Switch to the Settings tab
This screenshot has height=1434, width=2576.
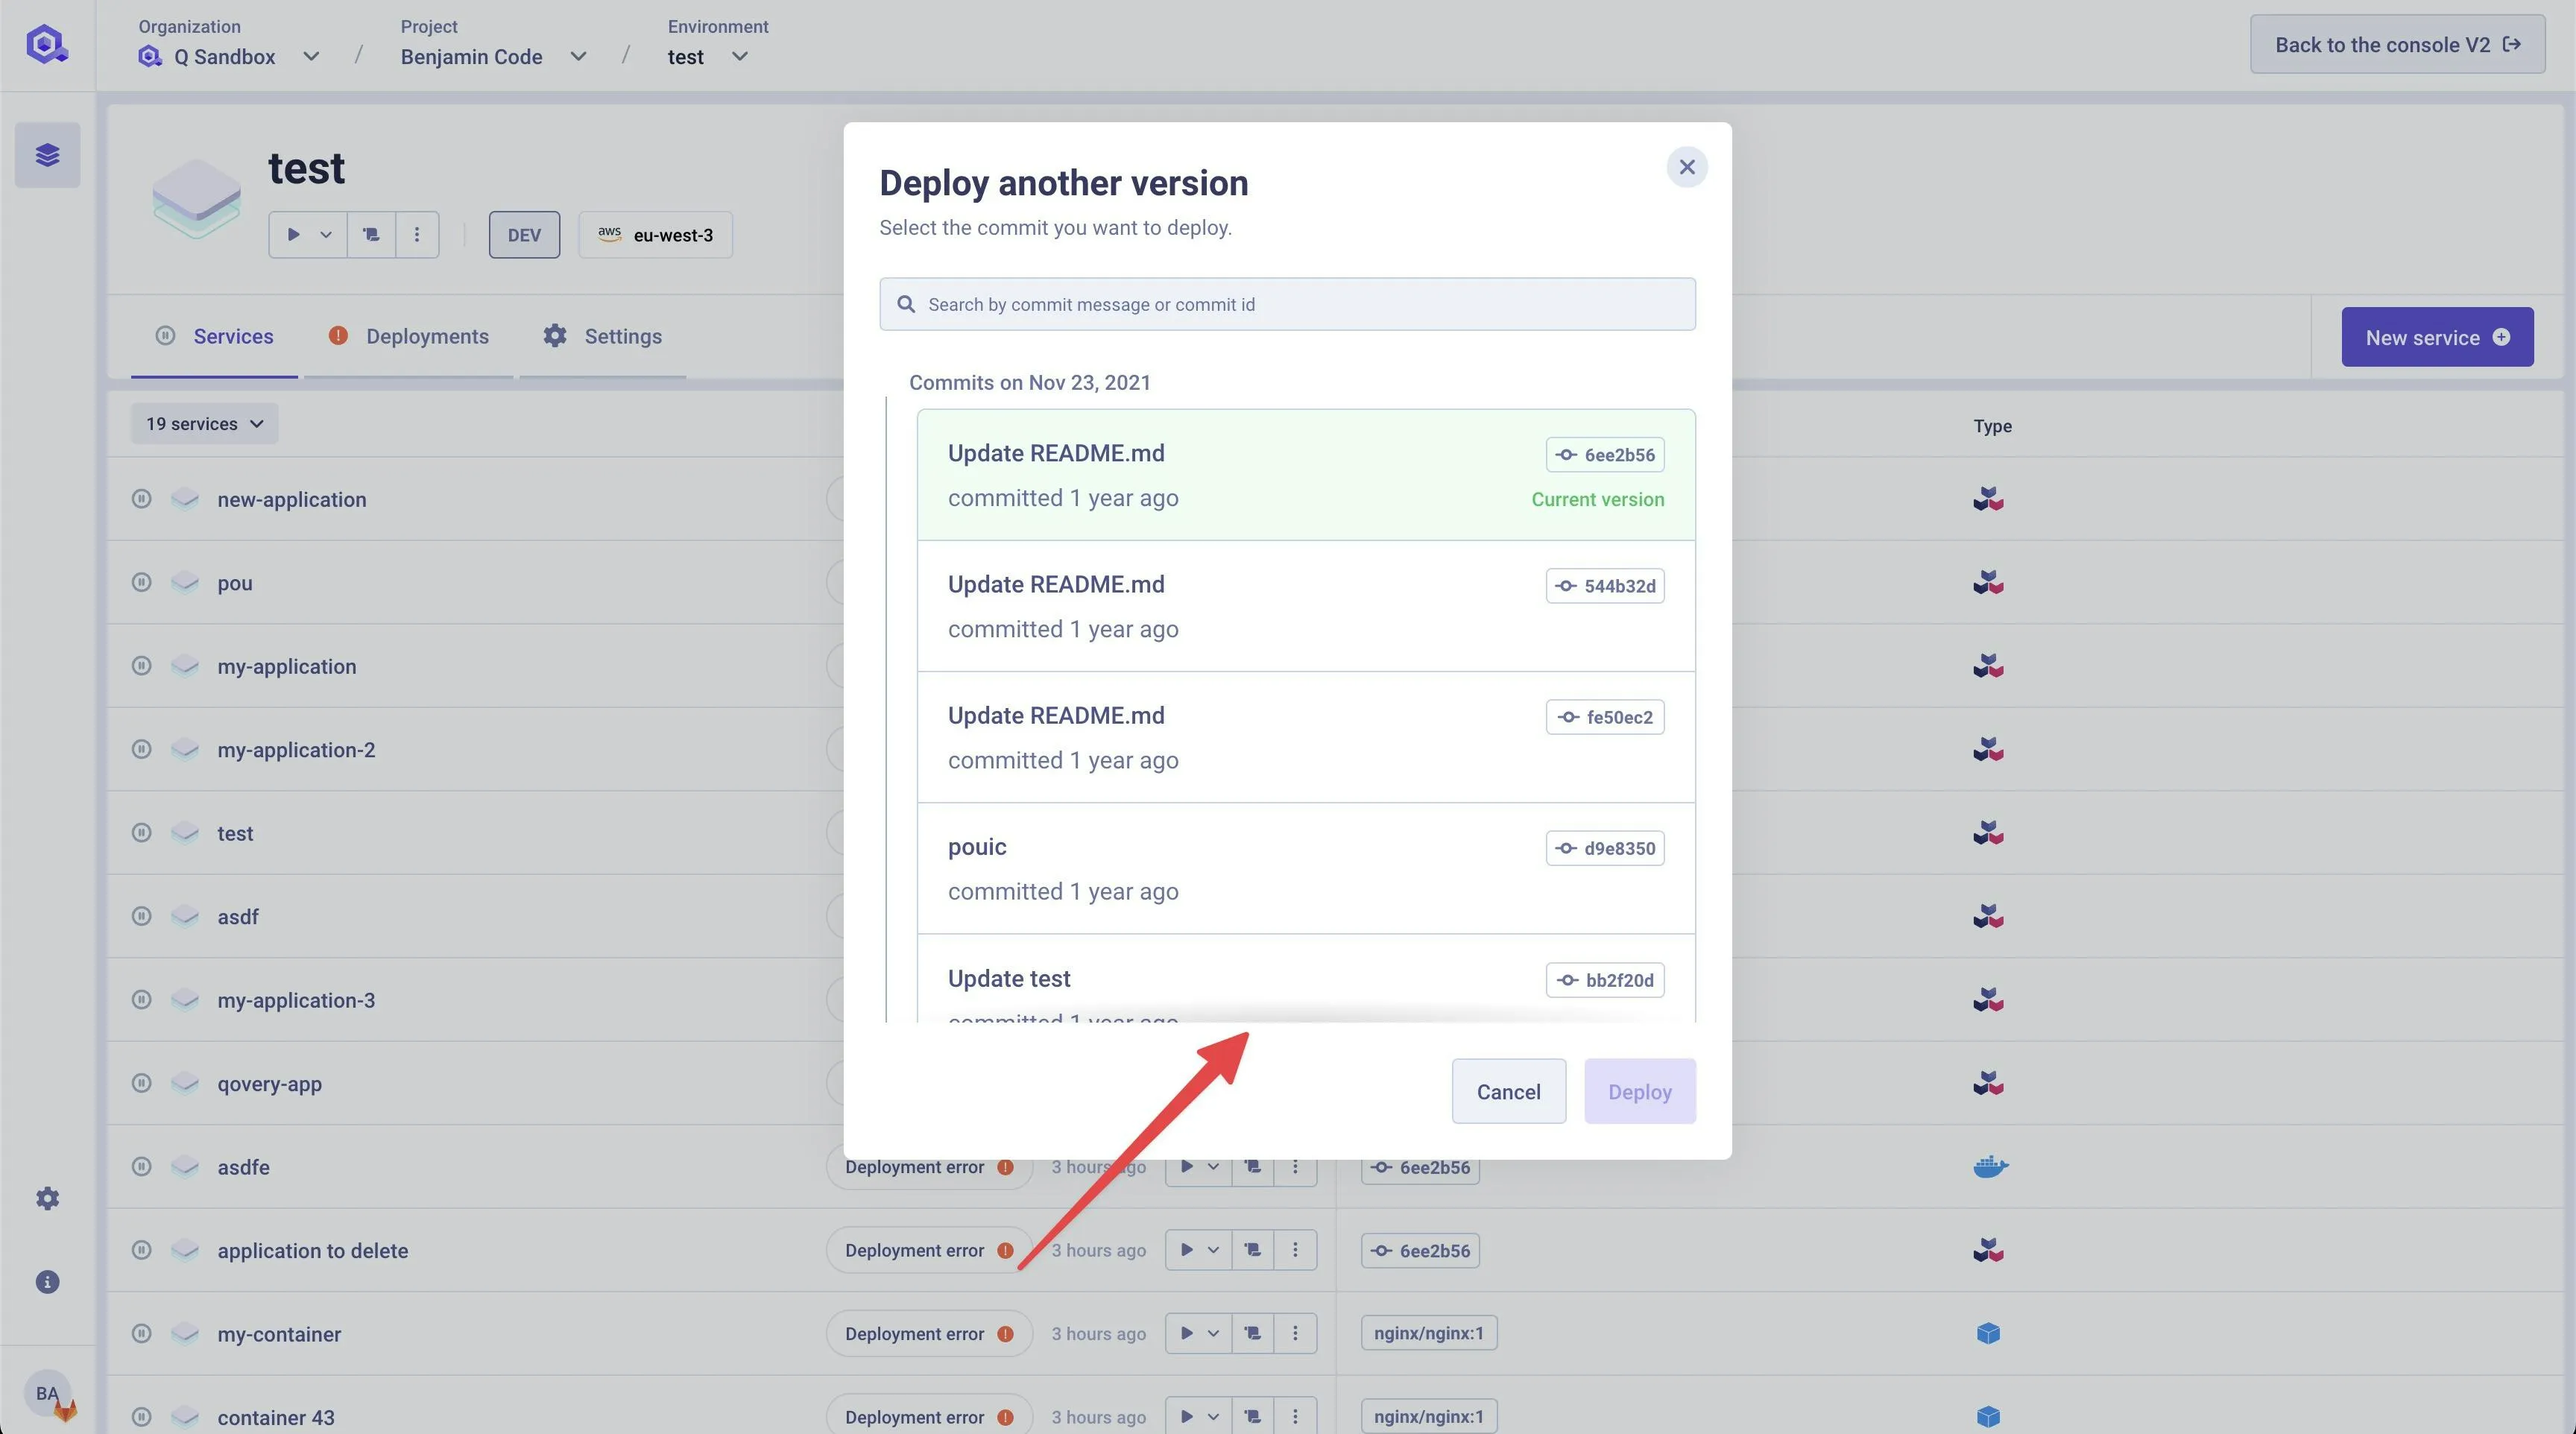tap(622, 337)
